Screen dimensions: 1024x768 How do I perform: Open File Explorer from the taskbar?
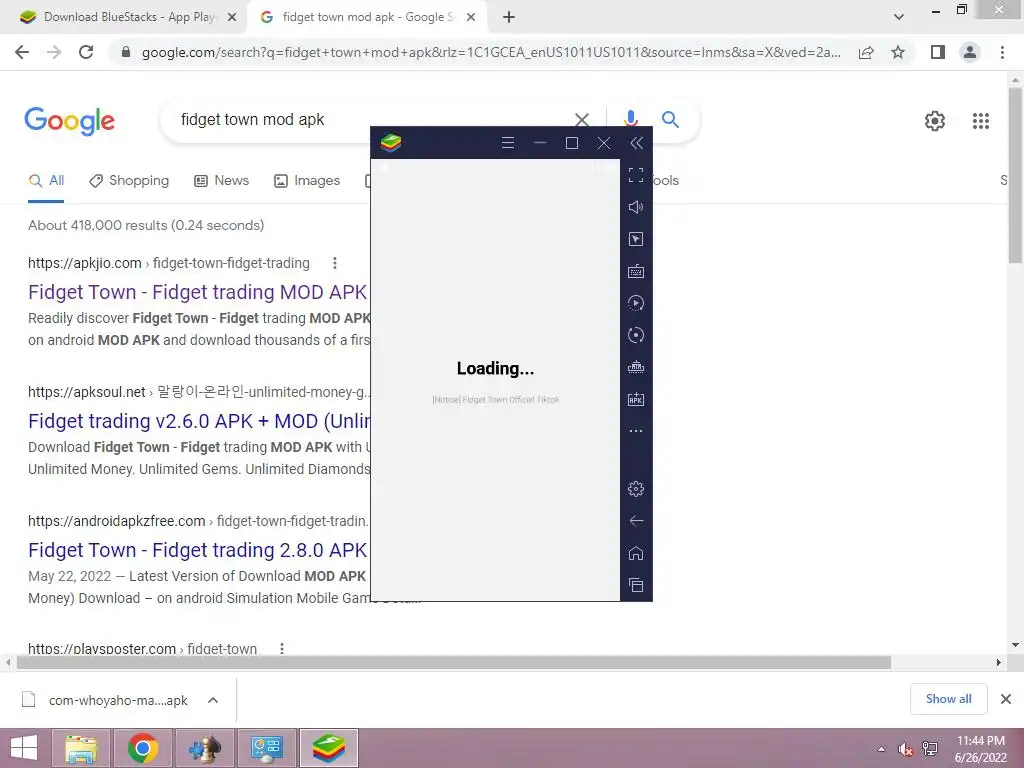click(81, 748)
